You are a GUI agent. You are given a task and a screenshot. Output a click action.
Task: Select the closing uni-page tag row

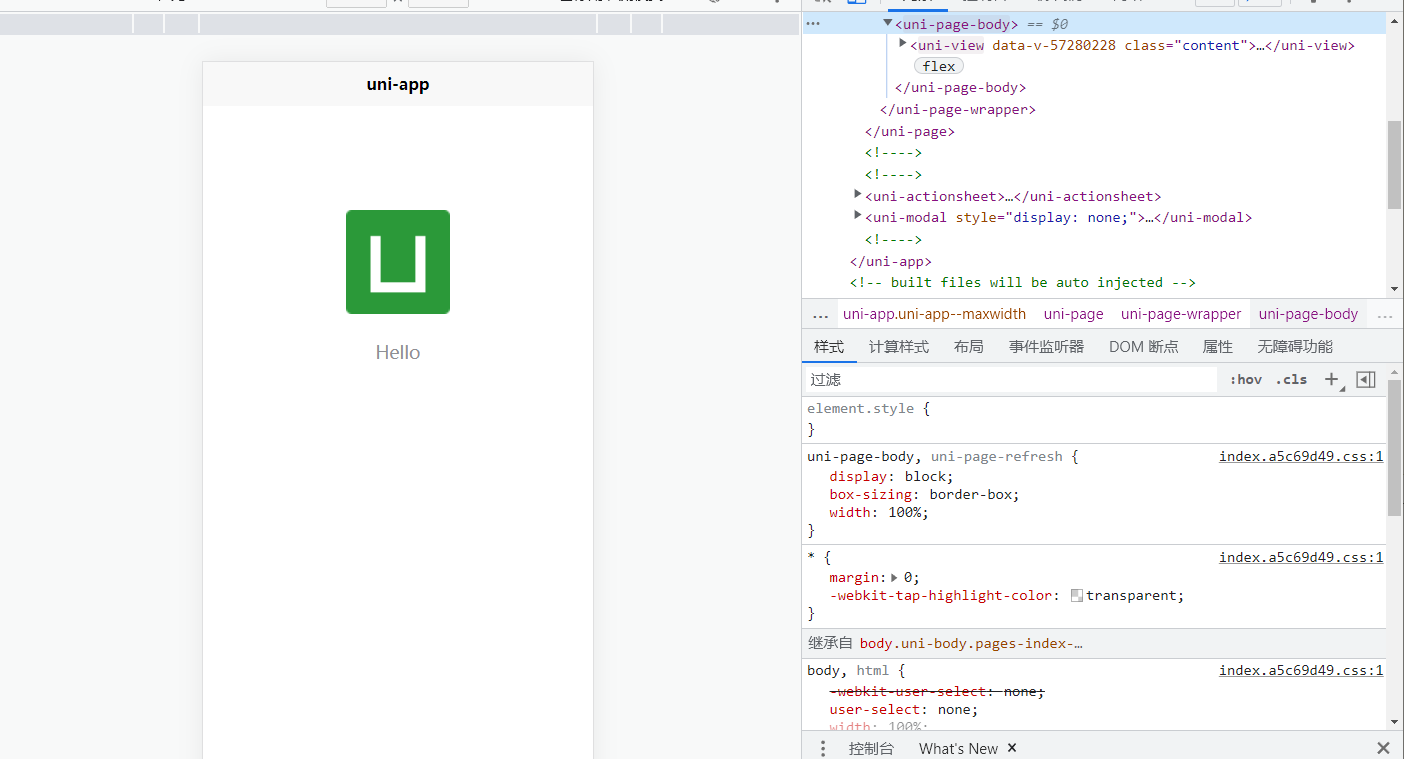909,131
